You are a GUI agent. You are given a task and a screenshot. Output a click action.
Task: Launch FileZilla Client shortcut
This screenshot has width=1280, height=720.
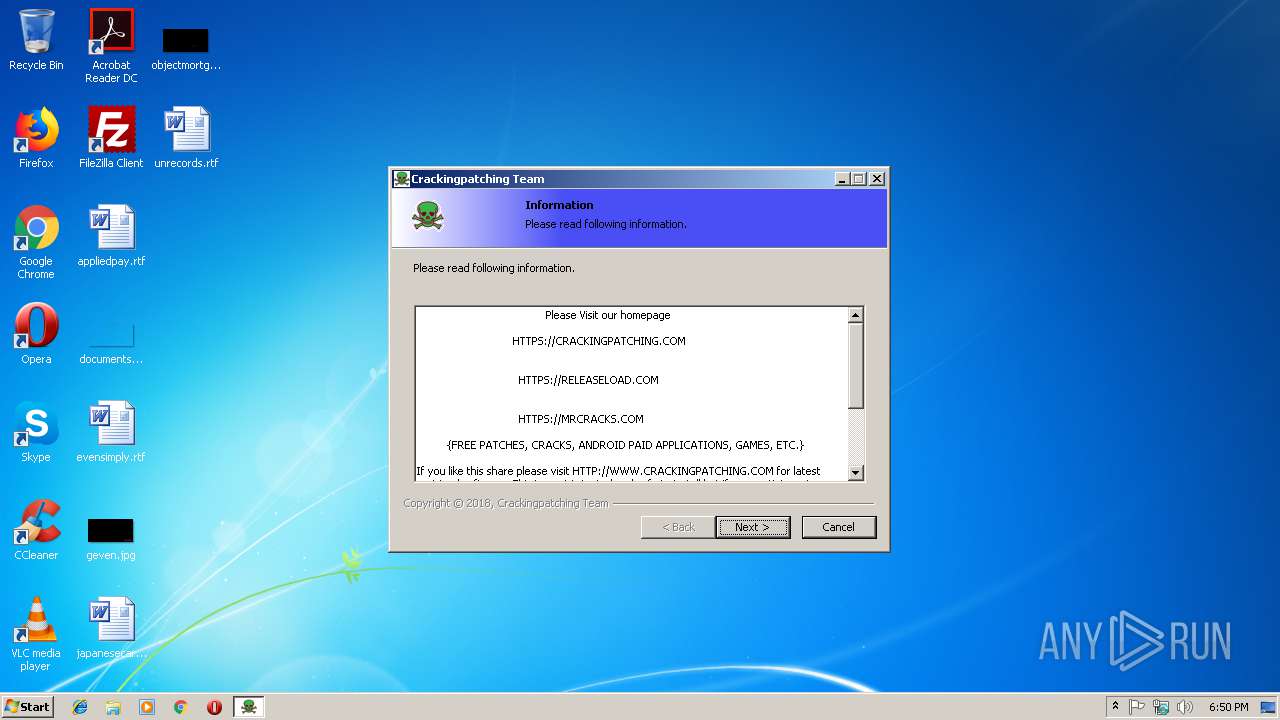tap(111, 138)
